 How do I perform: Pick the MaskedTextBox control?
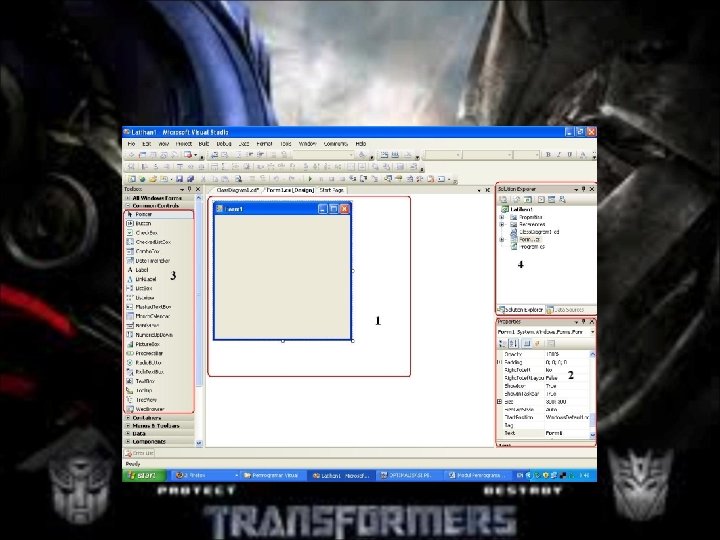tap(159, 307)
